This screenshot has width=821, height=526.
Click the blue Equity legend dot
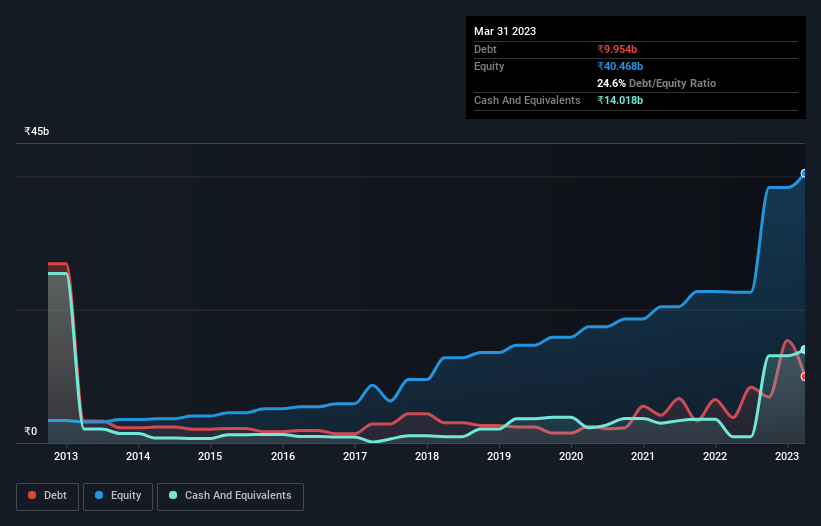[98, 496]
